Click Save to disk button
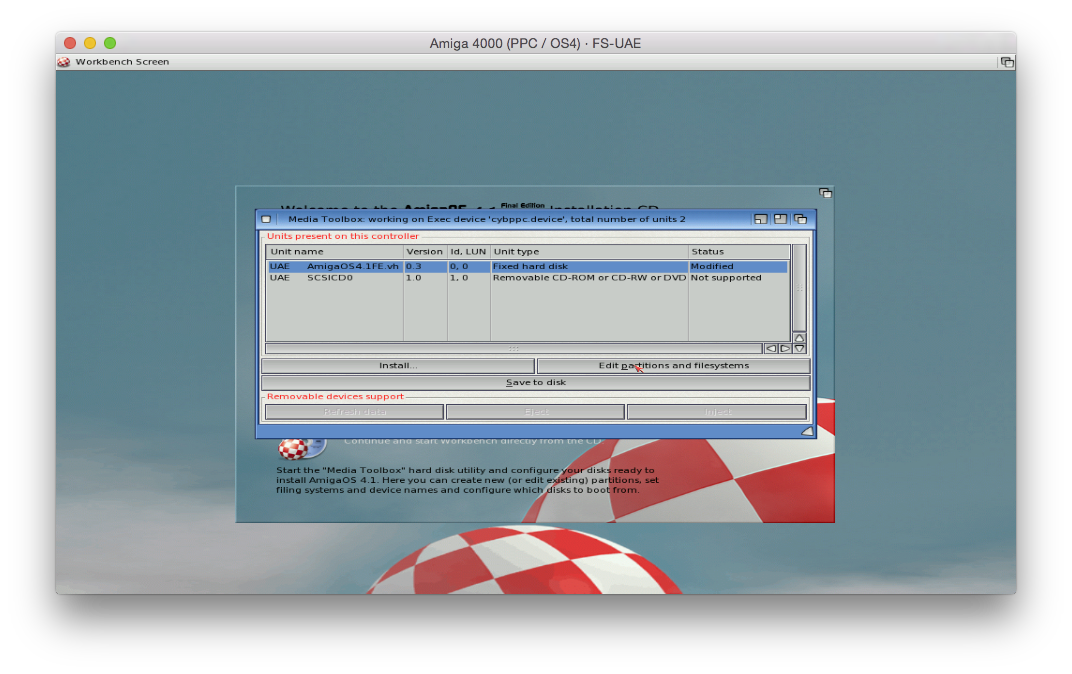The height and width of the screenshot is (674, 1072). (x=535, y=383)
